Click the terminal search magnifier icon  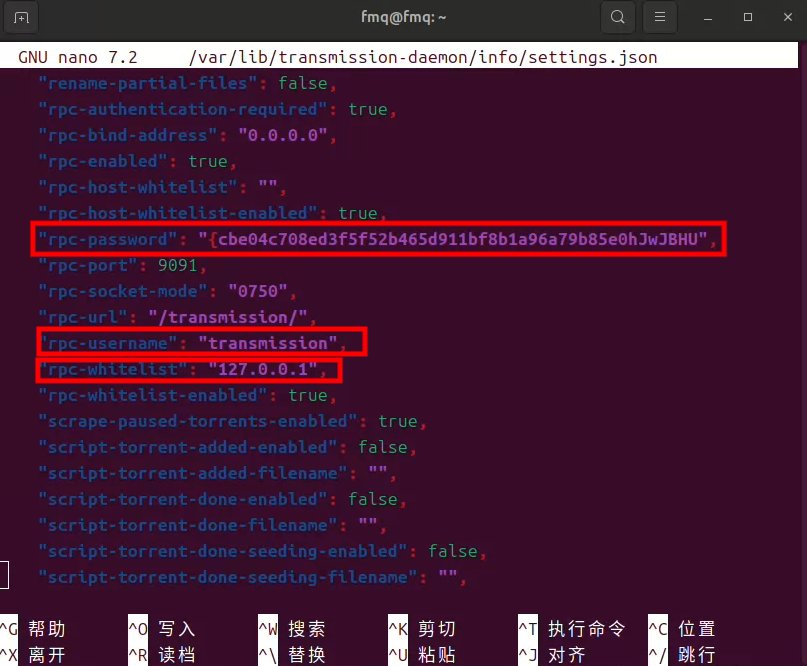(x=618, y=17)
